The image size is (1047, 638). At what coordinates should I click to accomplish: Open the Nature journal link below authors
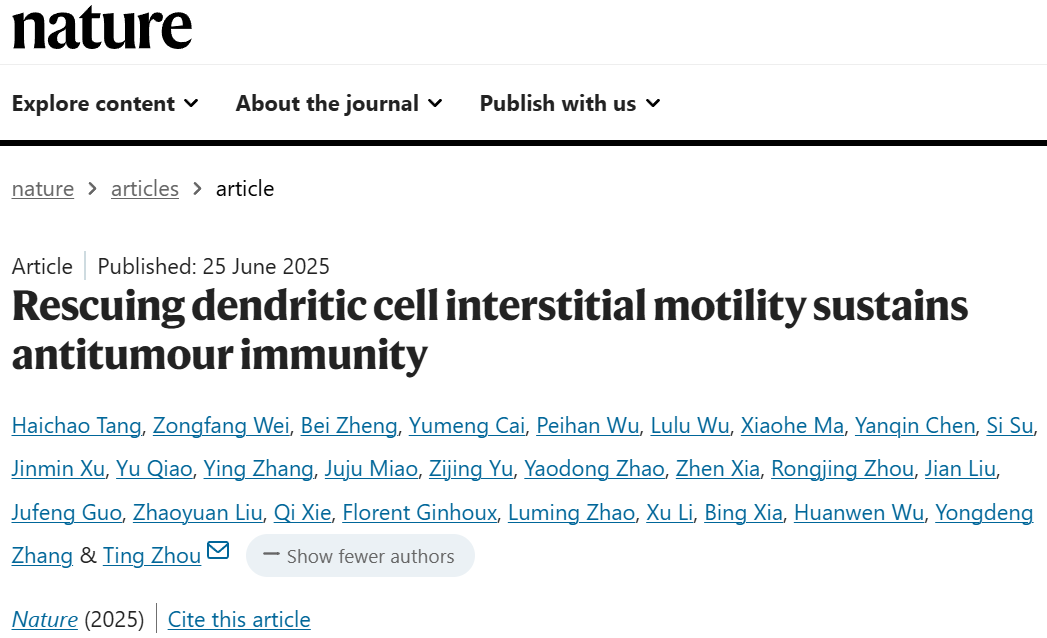[x=45, y=620]
